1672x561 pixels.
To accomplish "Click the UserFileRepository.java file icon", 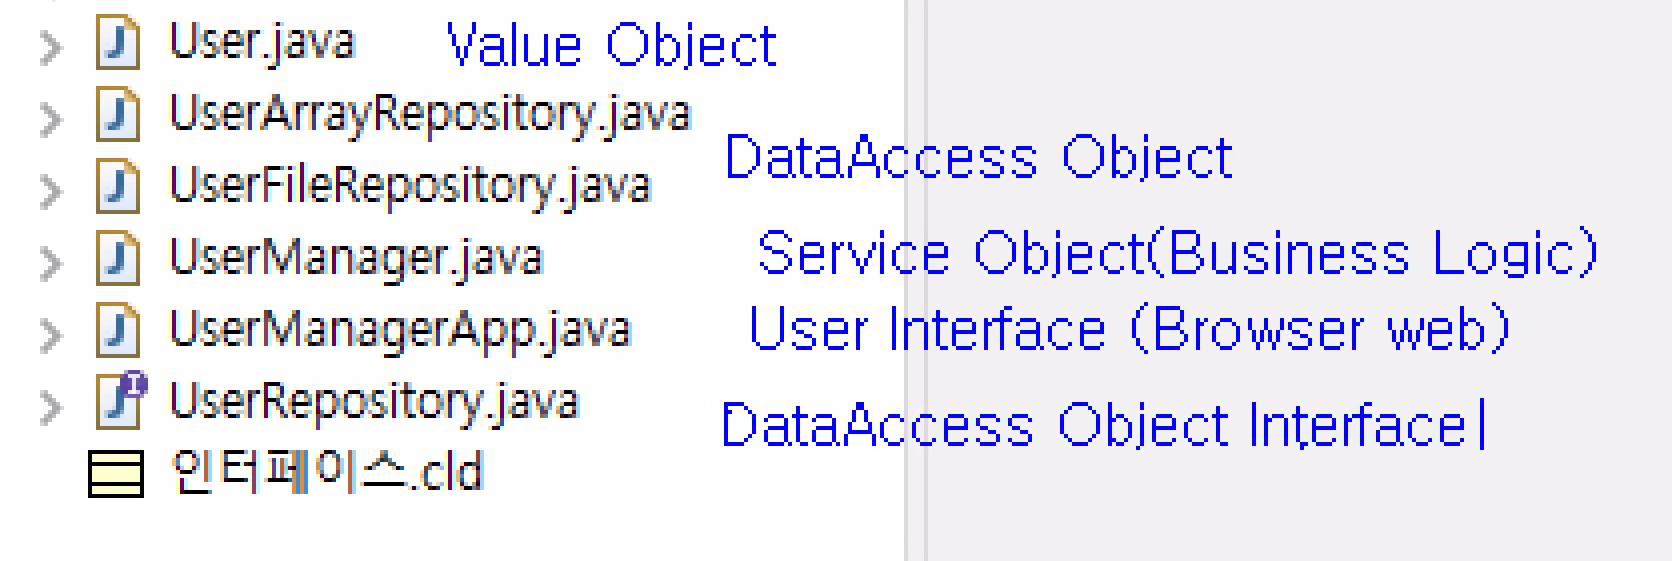I will pos(117,188).
